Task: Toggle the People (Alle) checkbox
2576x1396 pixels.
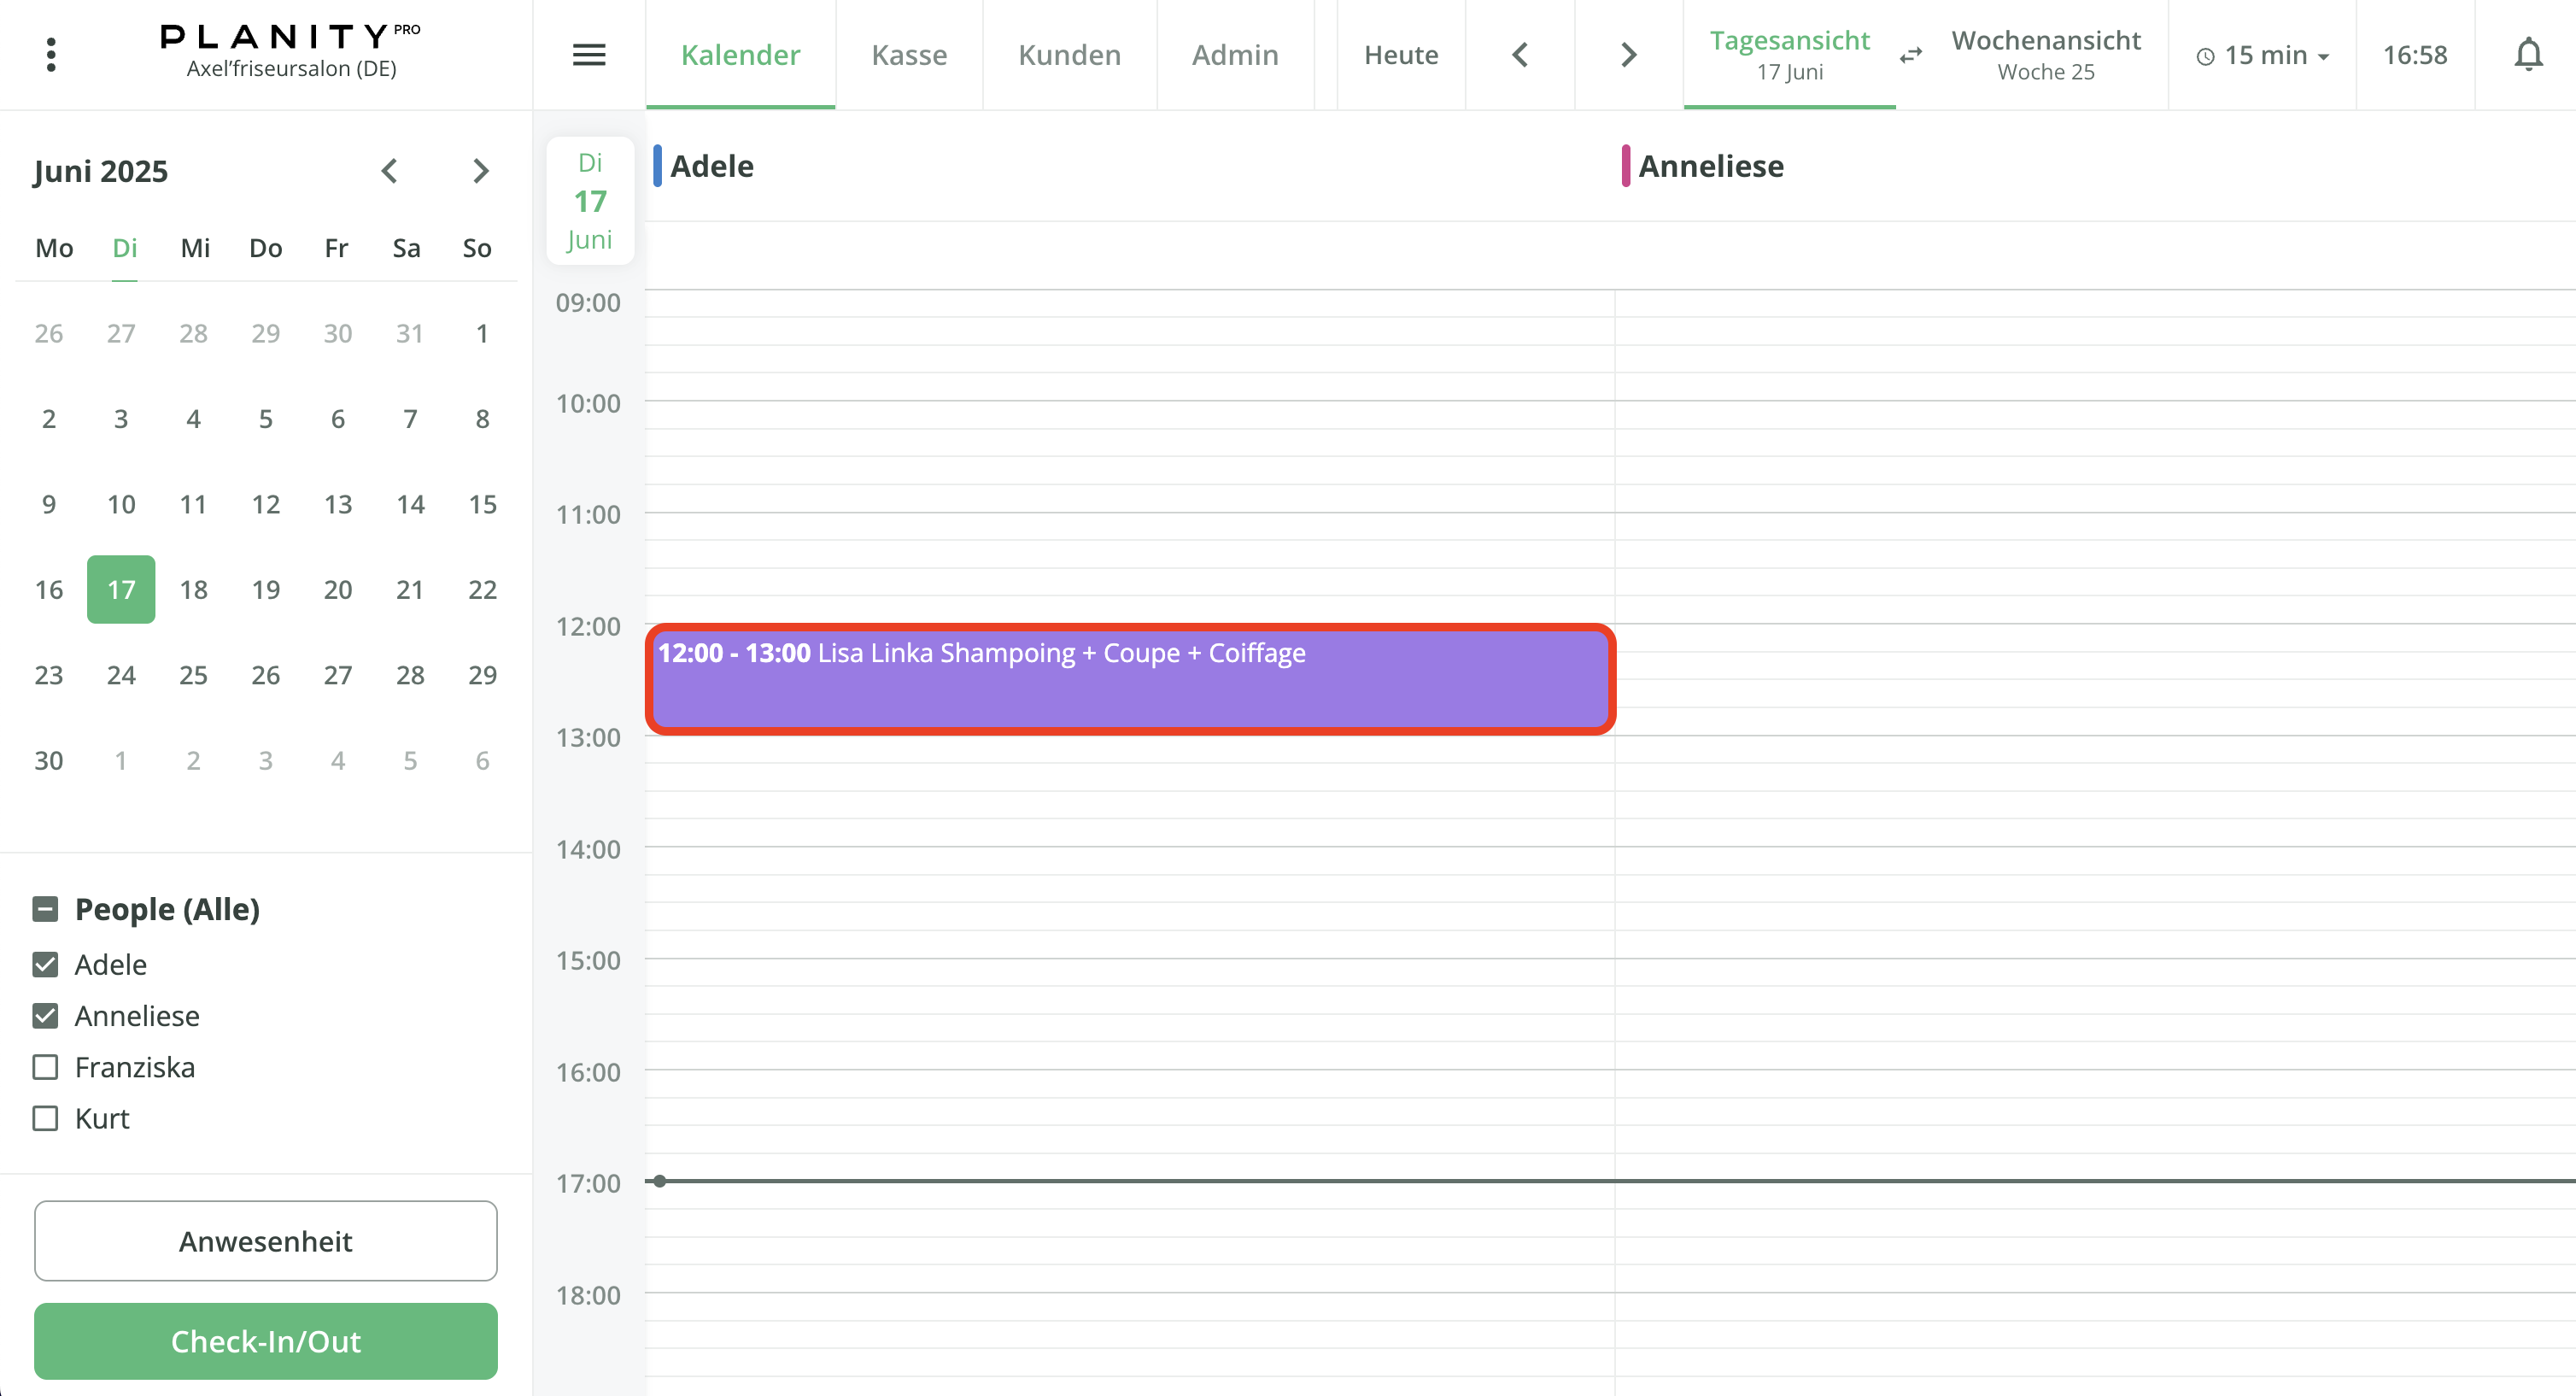Action: coord(45,909)
